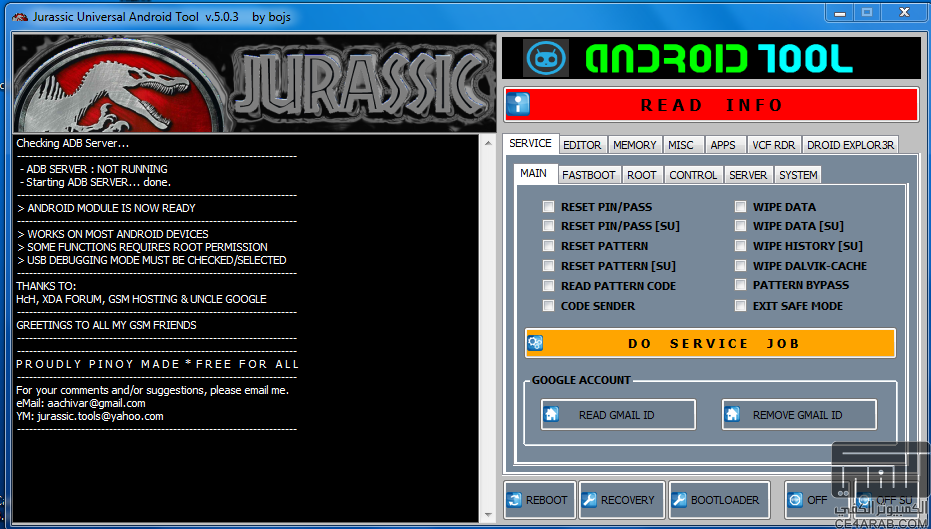Switch to the DROID EXPLOR3R tab
Screen dimensions: 931x529
(850, 145)
